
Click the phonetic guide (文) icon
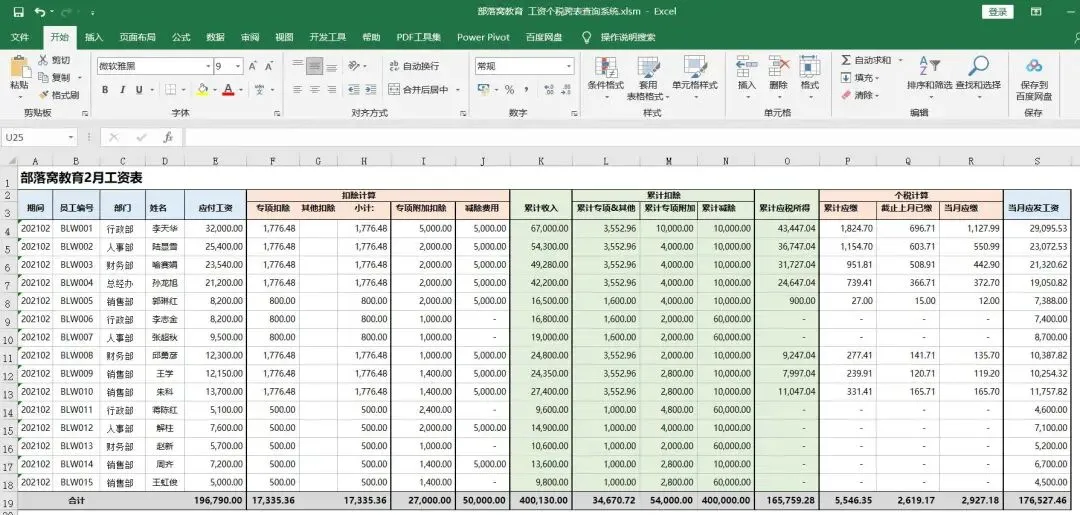pos(260,90)
